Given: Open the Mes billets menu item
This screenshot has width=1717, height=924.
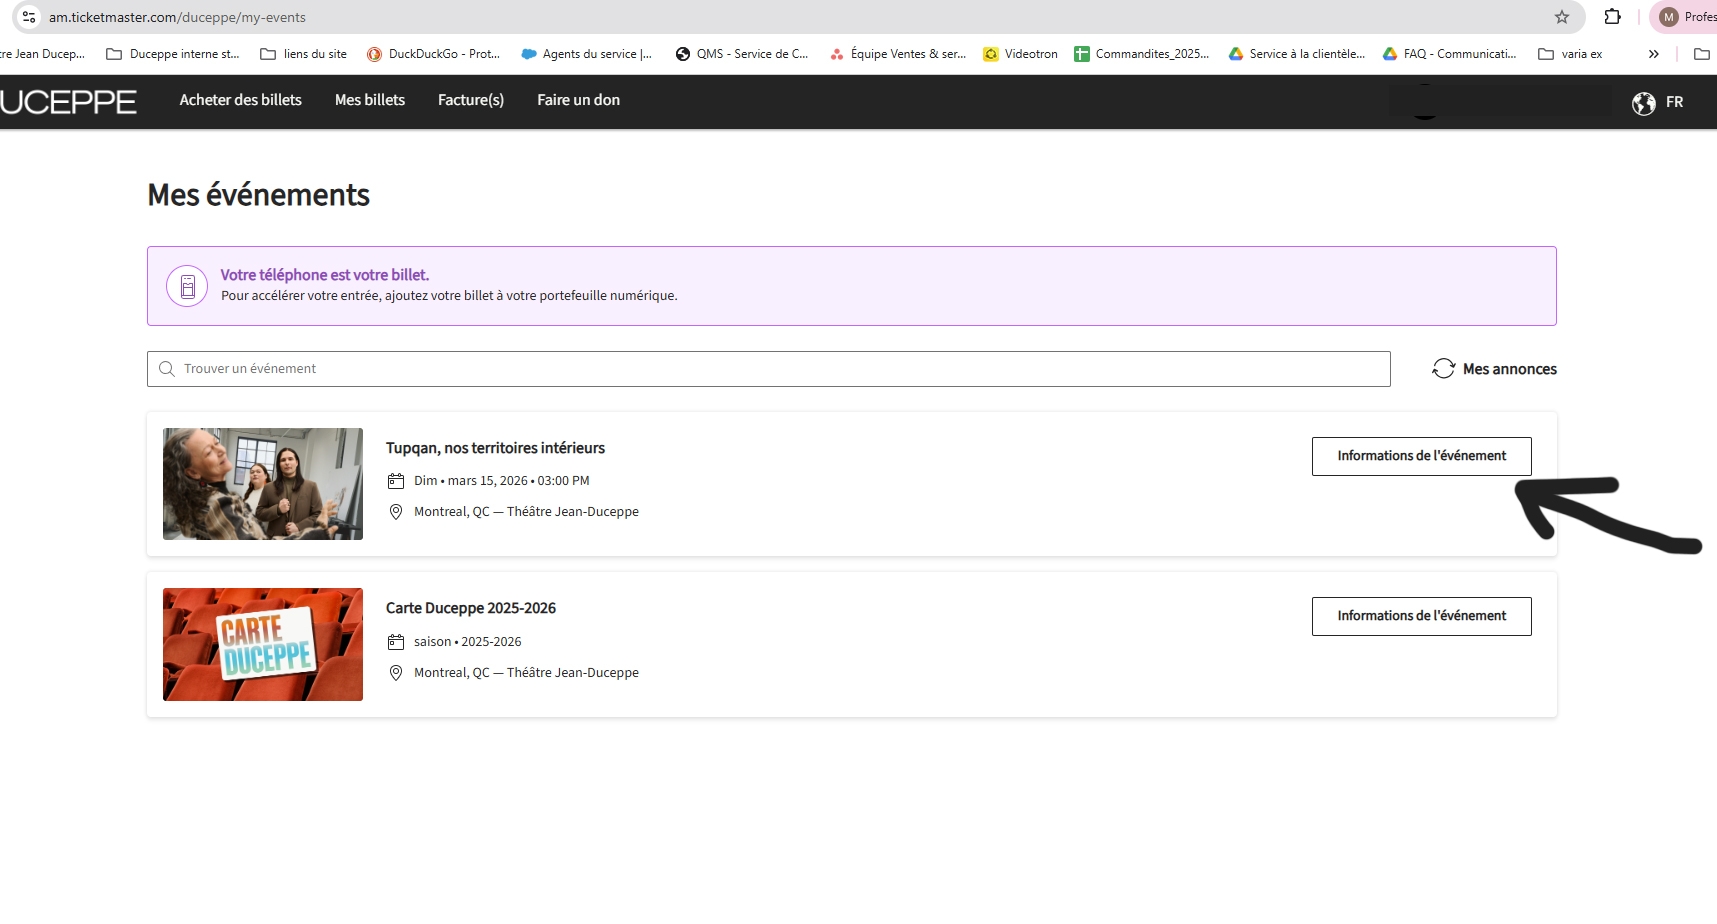Looking at the screenshot, I should click(x=370, y=100).
